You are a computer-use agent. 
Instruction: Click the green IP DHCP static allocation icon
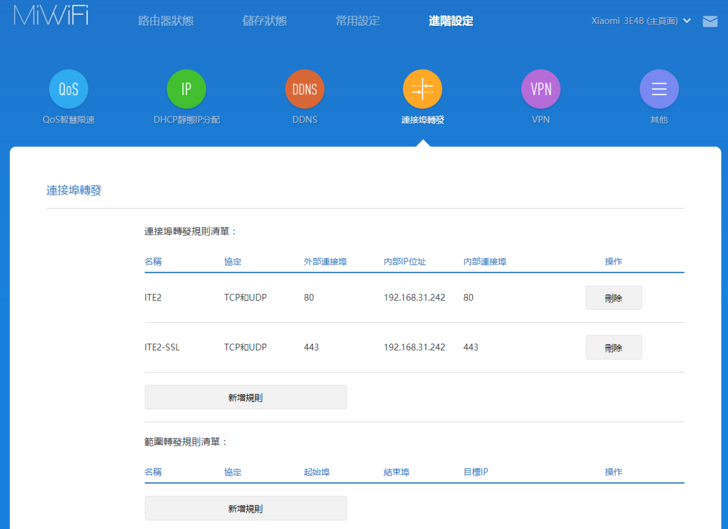tap(186, 90)
